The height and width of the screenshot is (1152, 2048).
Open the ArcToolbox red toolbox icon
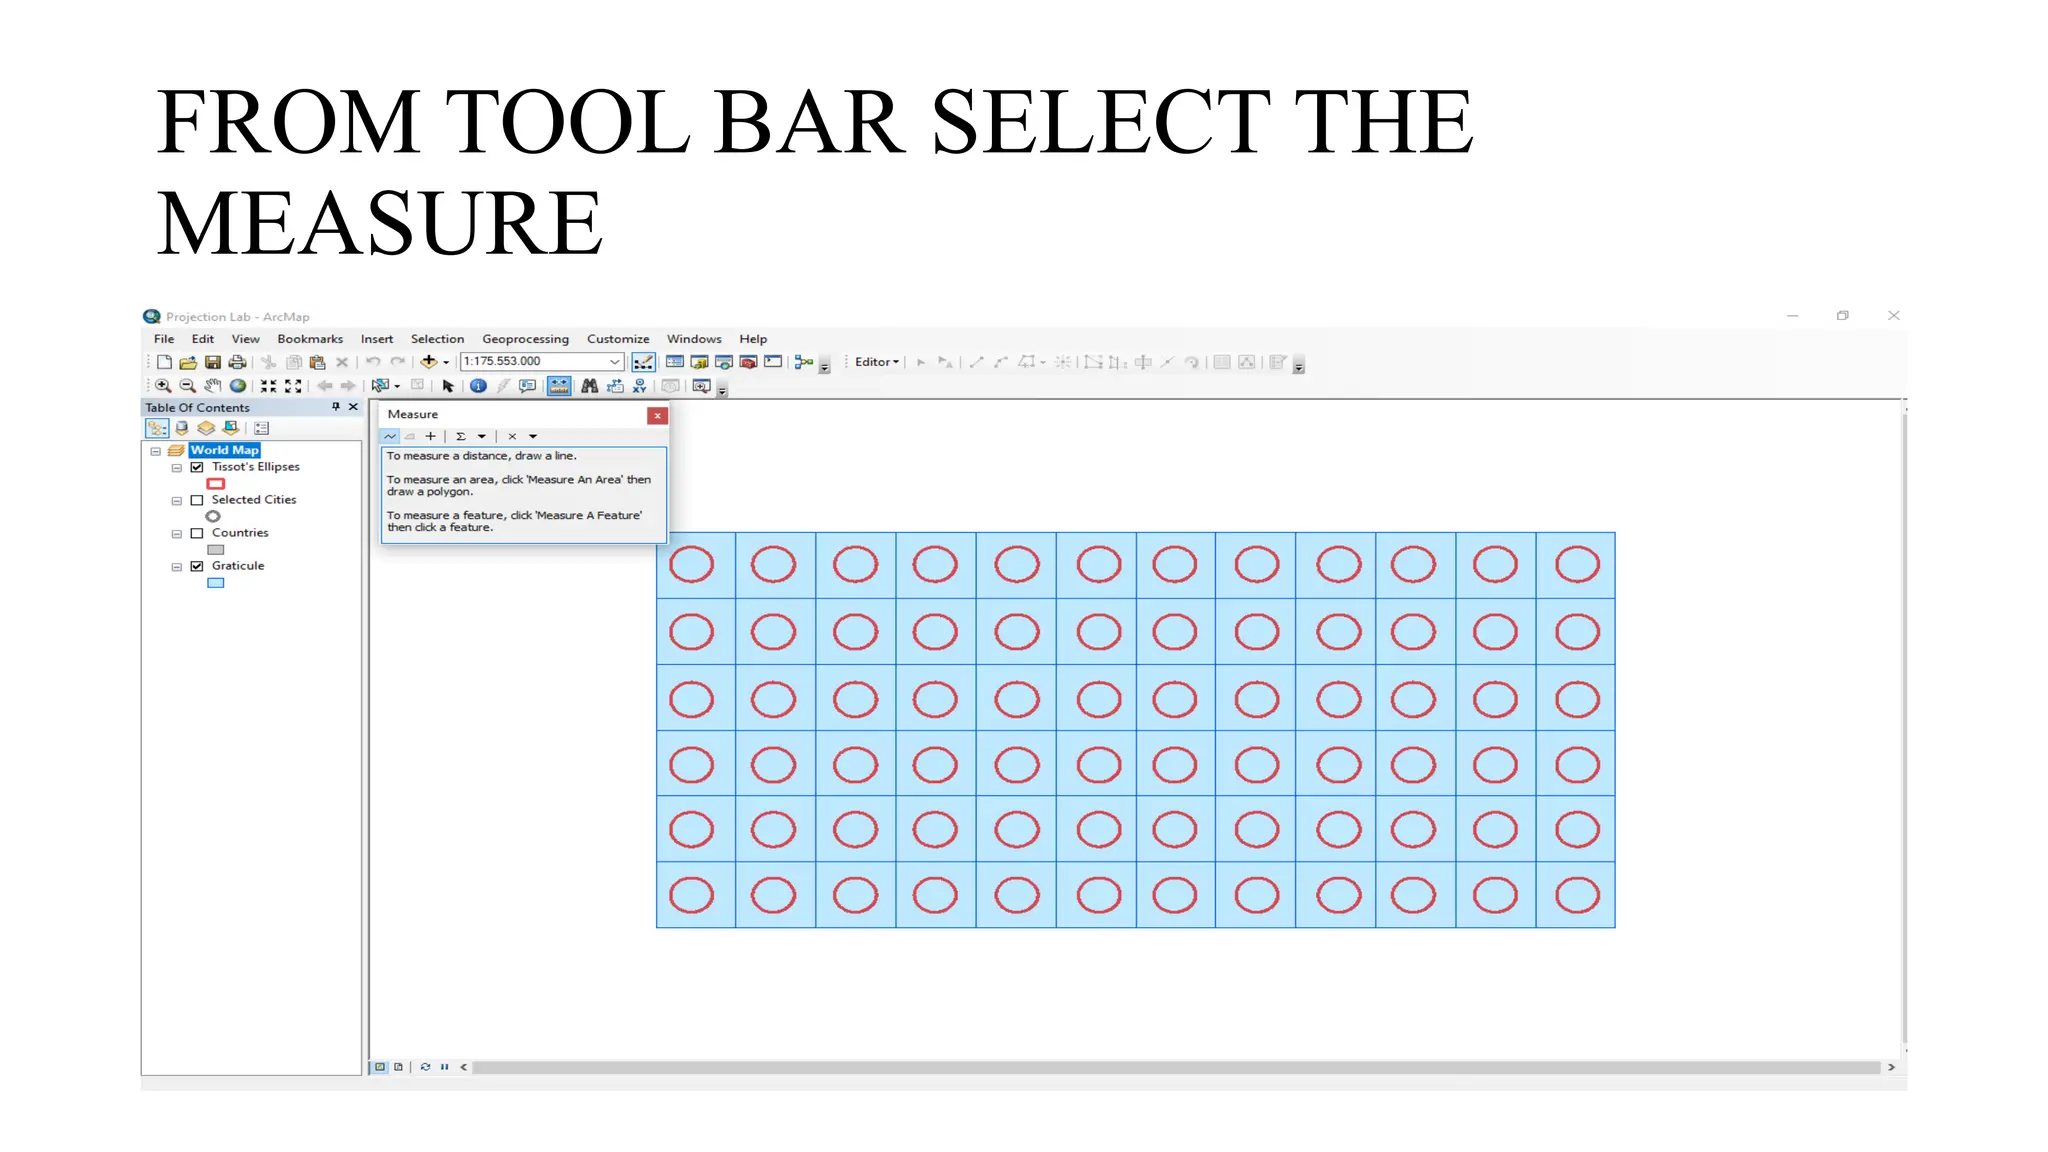click(748, 362)
